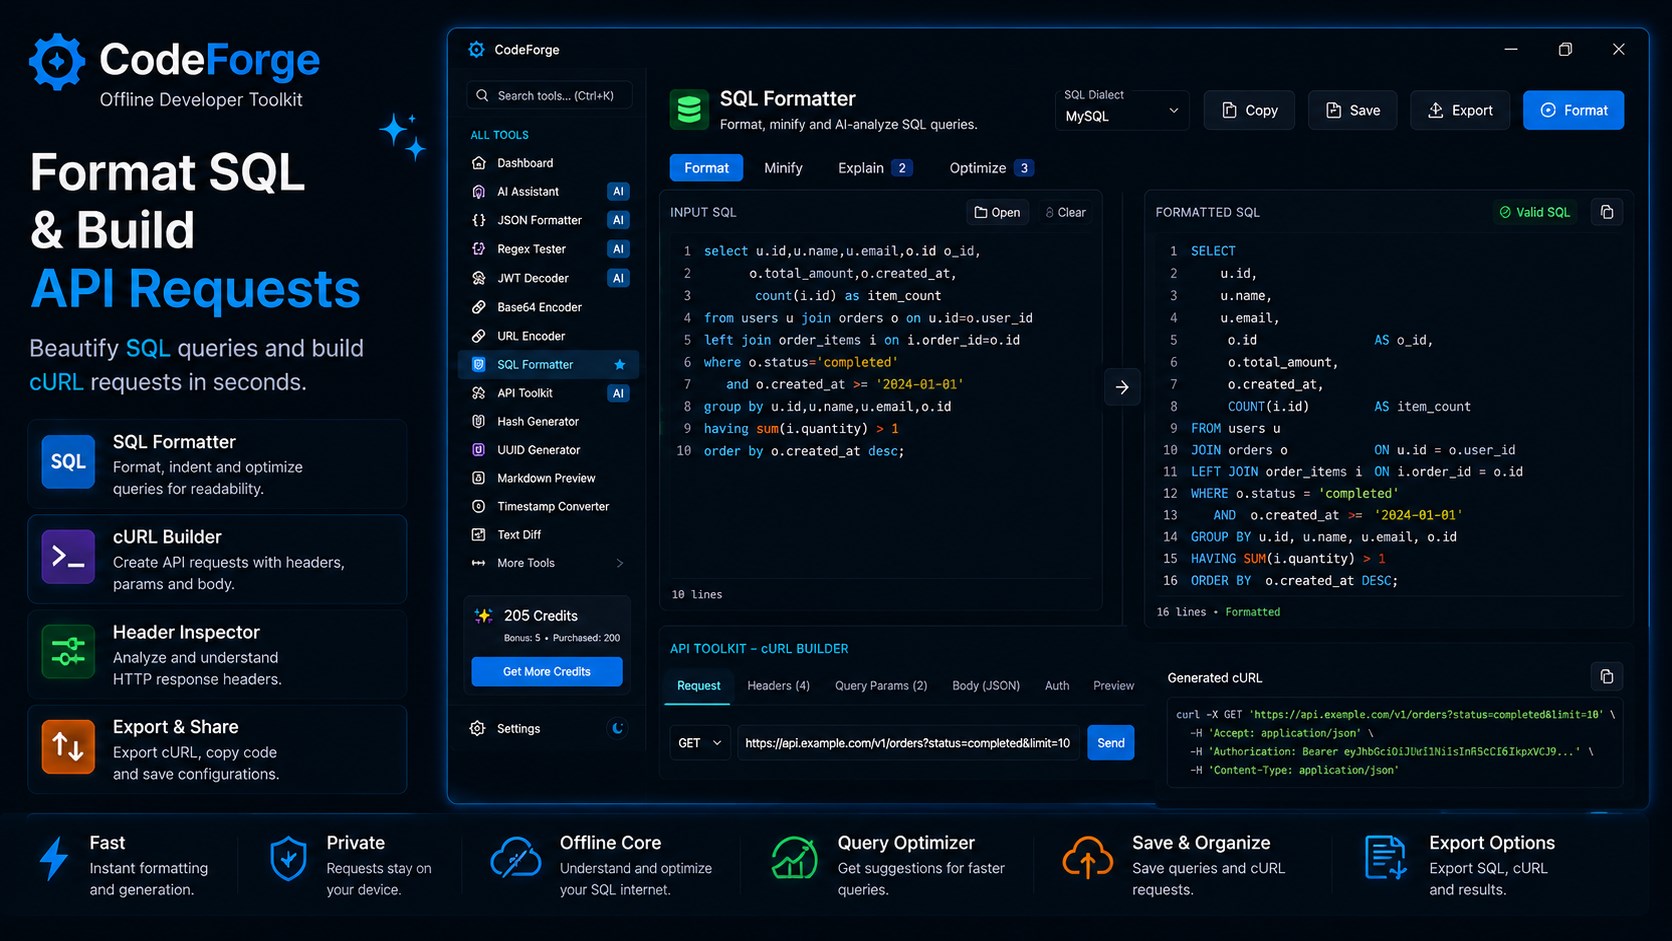The image size is (1672, 941).
Task: Click the sparkle credits icon beside 205 Credits
Action: click(484, 616)
